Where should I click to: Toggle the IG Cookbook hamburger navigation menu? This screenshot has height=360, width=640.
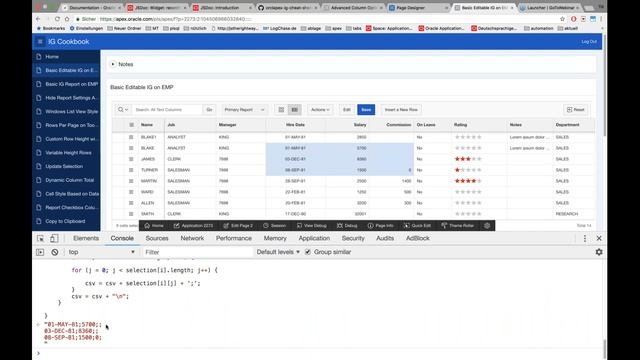click(40, 42)
